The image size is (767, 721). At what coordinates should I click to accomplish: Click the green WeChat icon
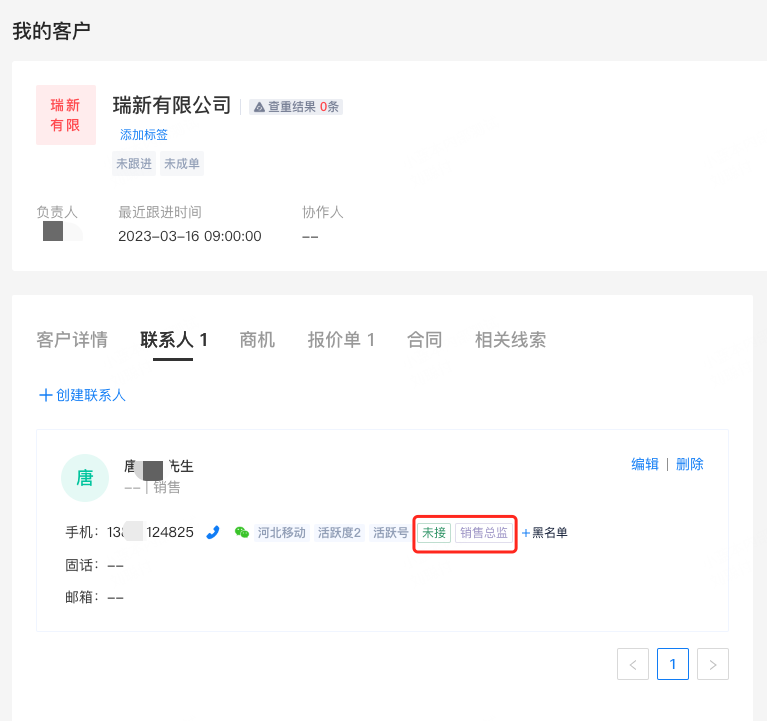[241, 532]
